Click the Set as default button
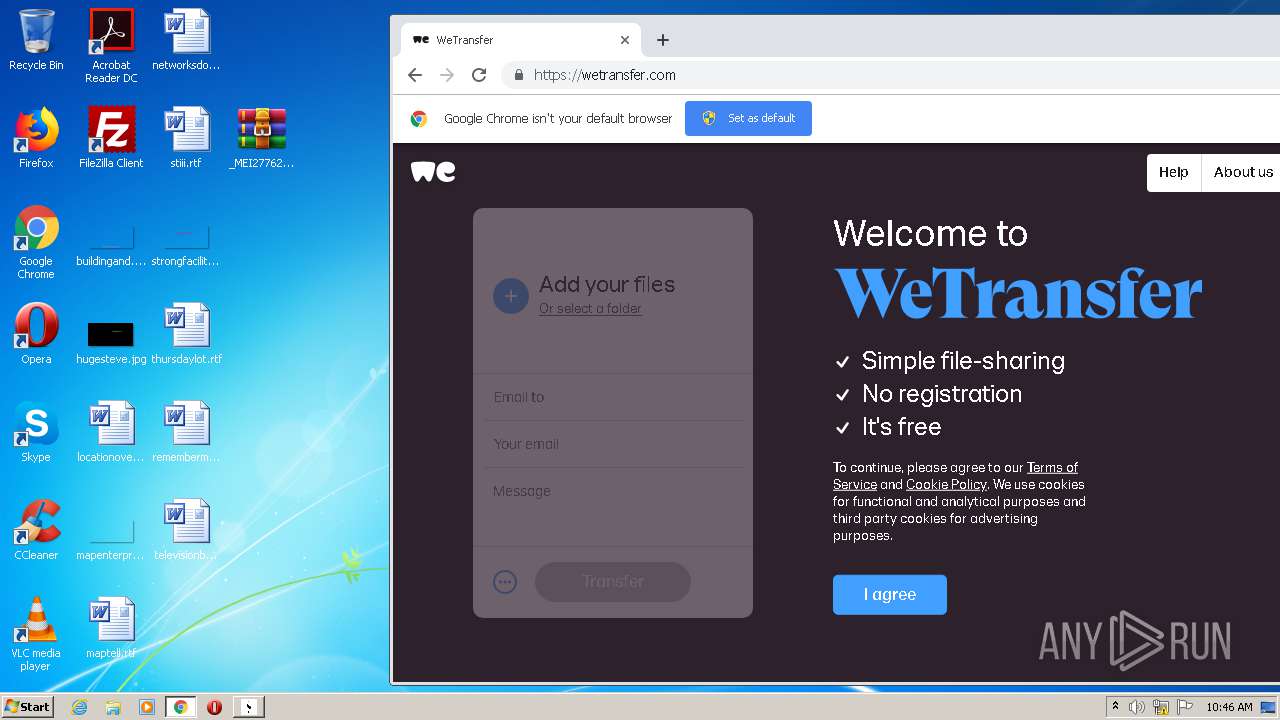Screen dimensions: 1280x720 [748, 118]
